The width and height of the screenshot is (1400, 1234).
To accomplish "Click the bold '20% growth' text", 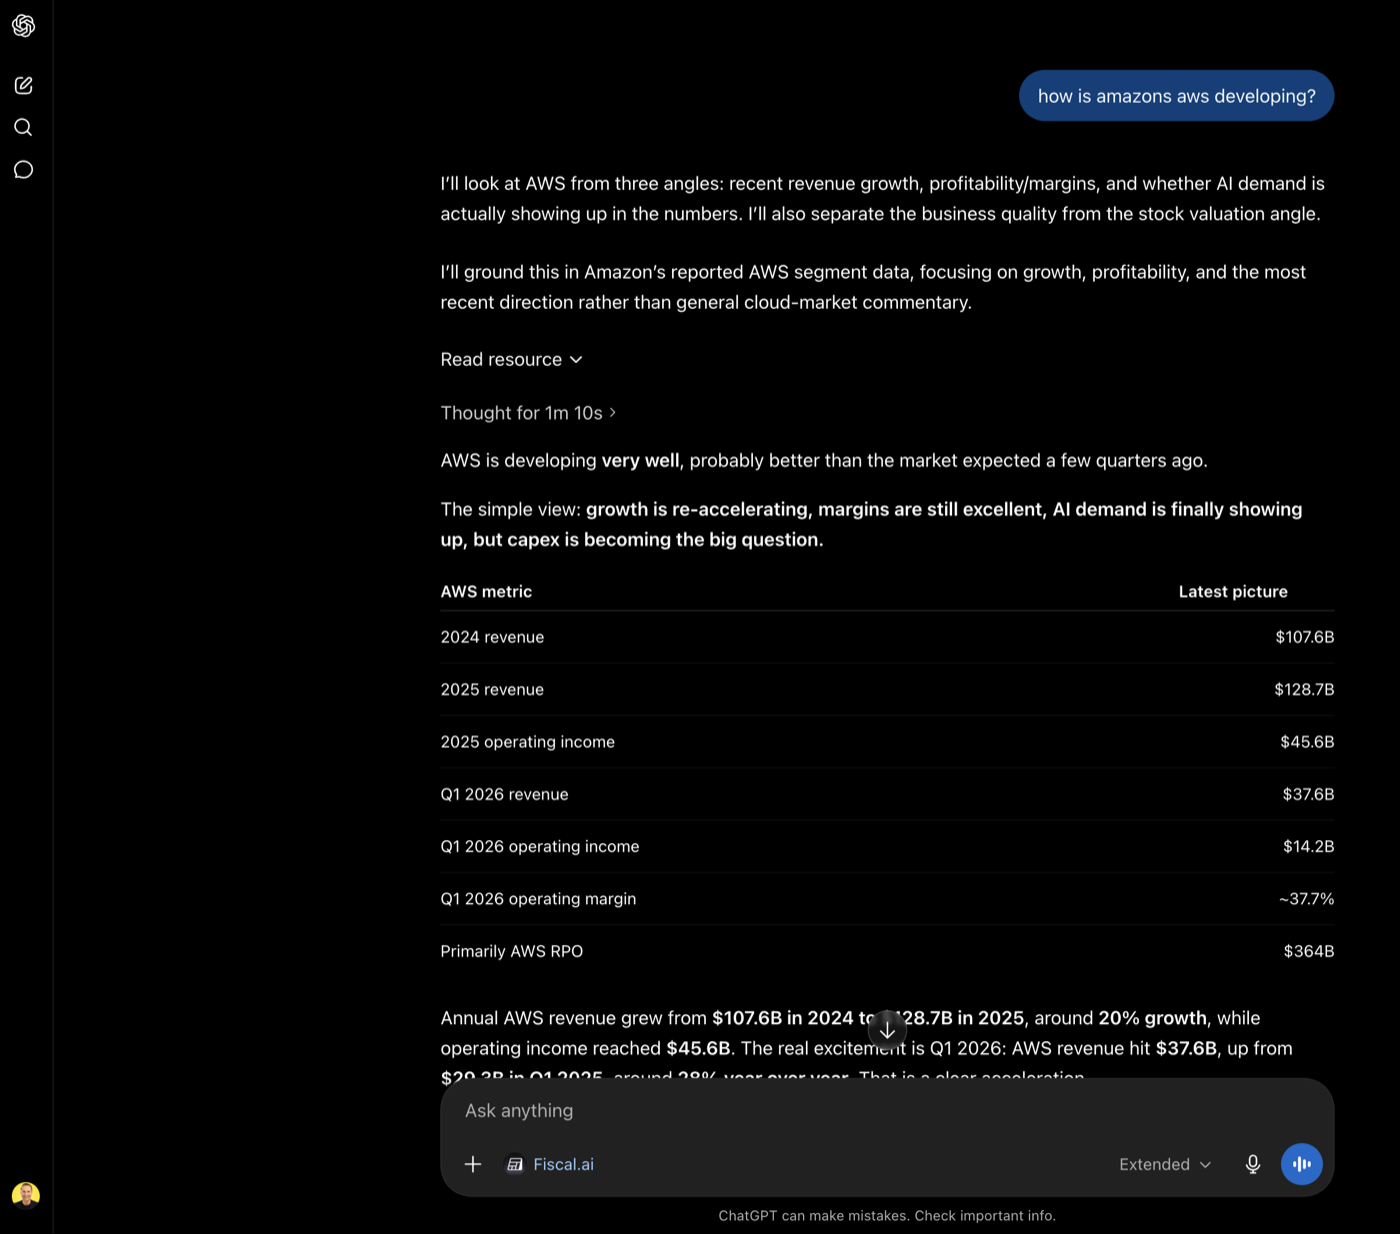I will 1152,1018.
